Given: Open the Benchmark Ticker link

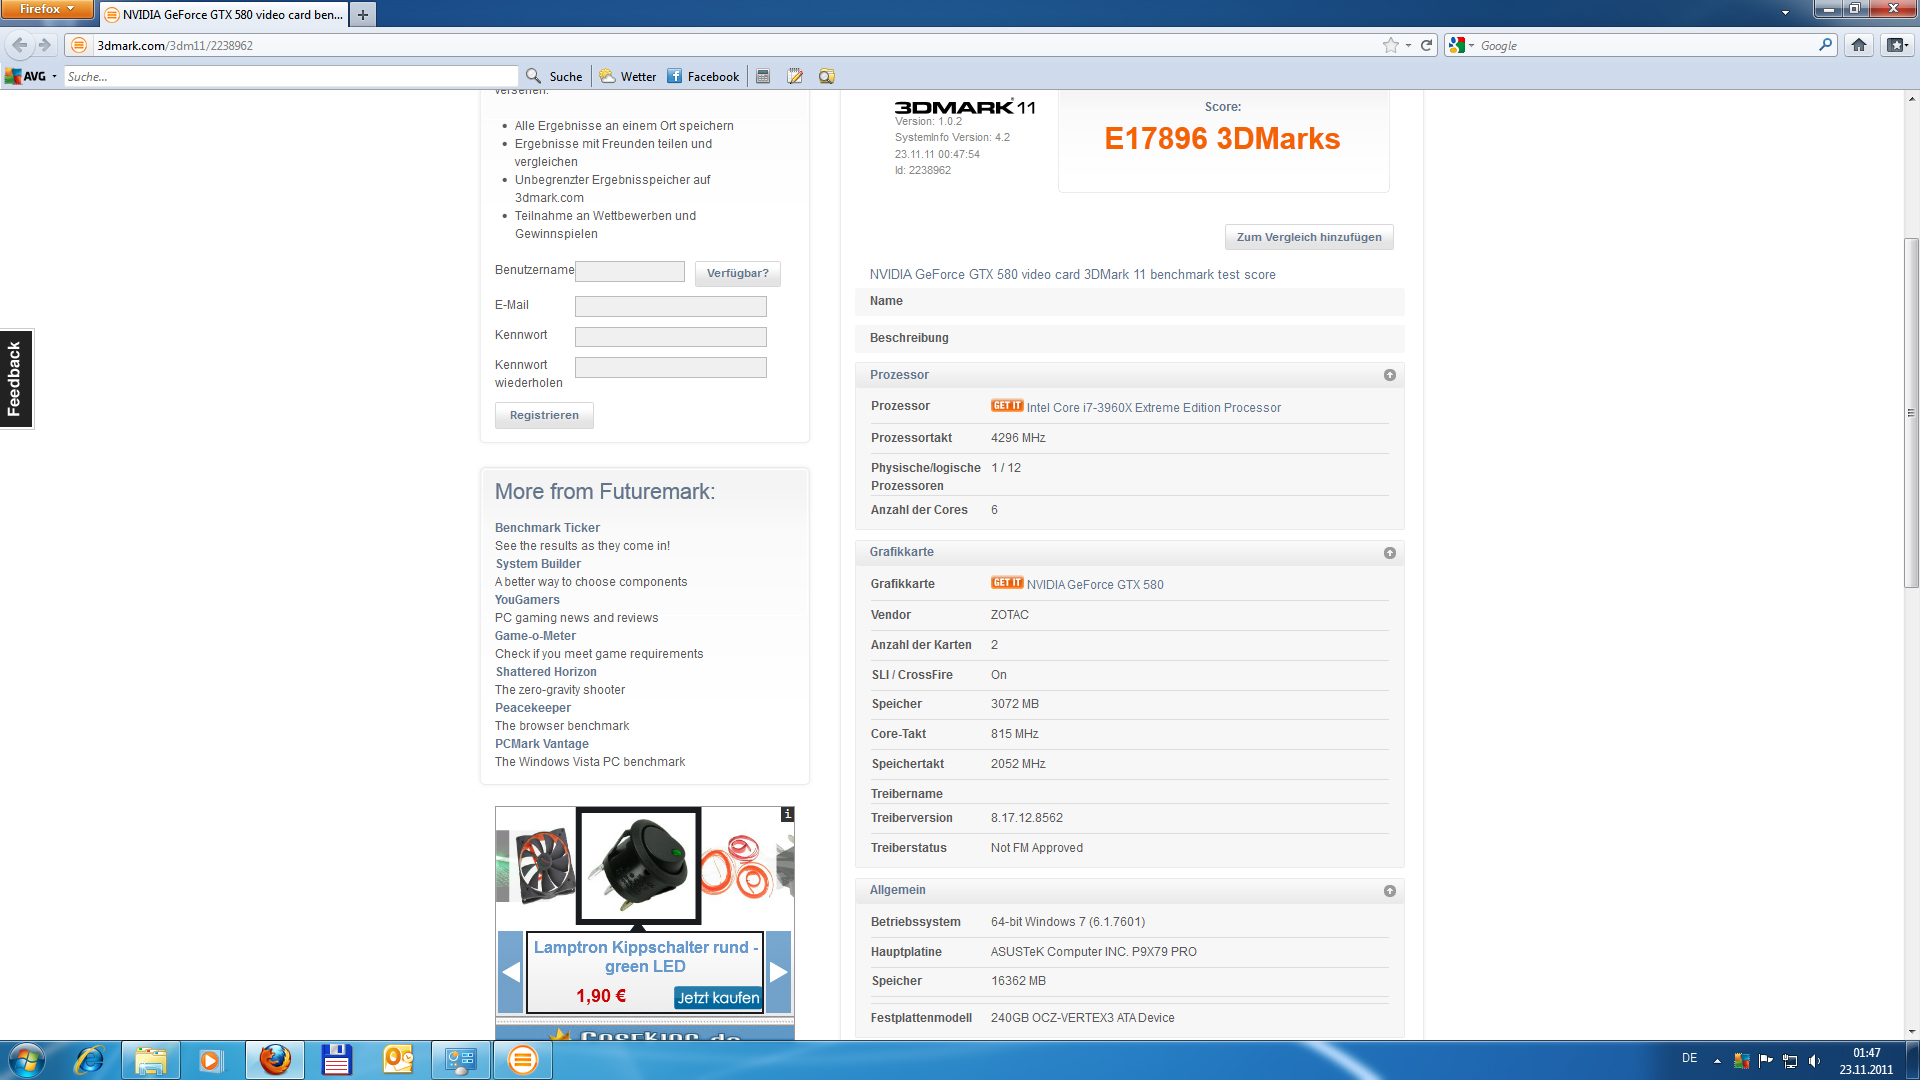Looking at the screenshot, I should coord(547,528).
